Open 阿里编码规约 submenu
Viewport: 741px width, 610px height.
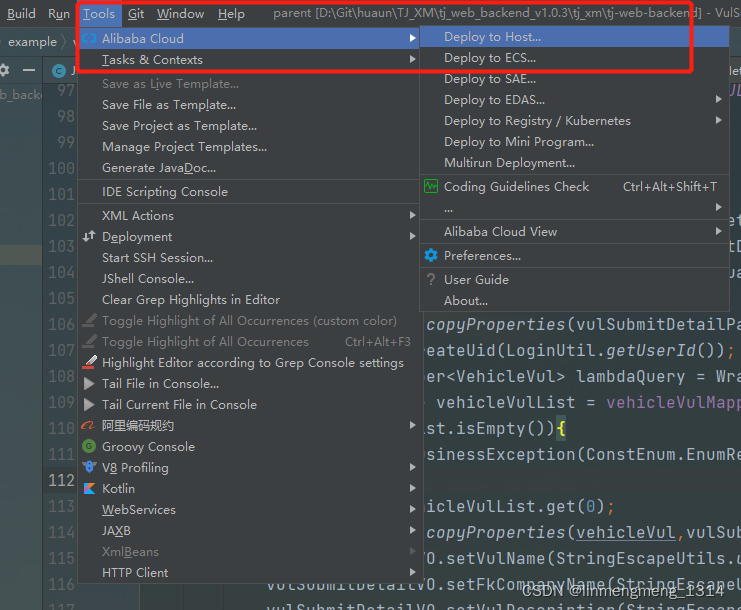click(249, 426)
